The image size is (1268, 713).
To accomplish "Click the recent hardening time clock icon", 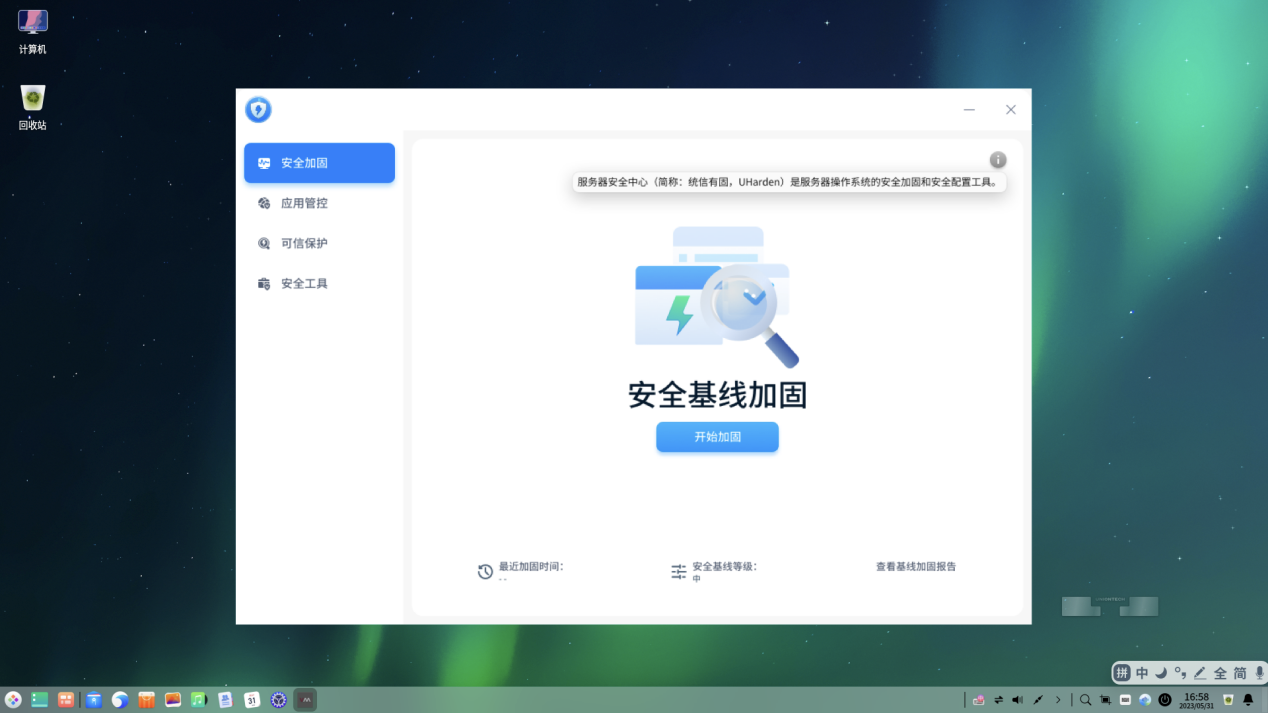I will 485,572.
